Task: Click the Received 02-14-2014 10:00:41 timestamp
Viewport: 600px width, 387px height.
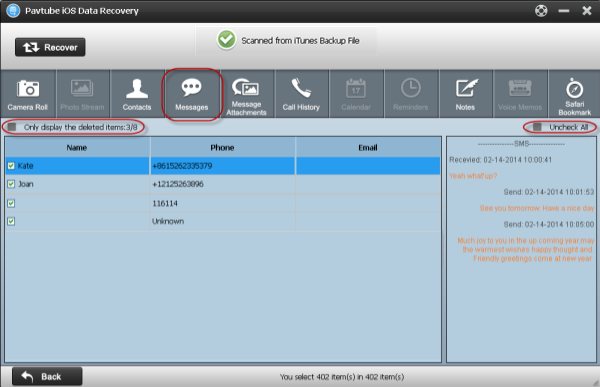Action: point(501,160)
